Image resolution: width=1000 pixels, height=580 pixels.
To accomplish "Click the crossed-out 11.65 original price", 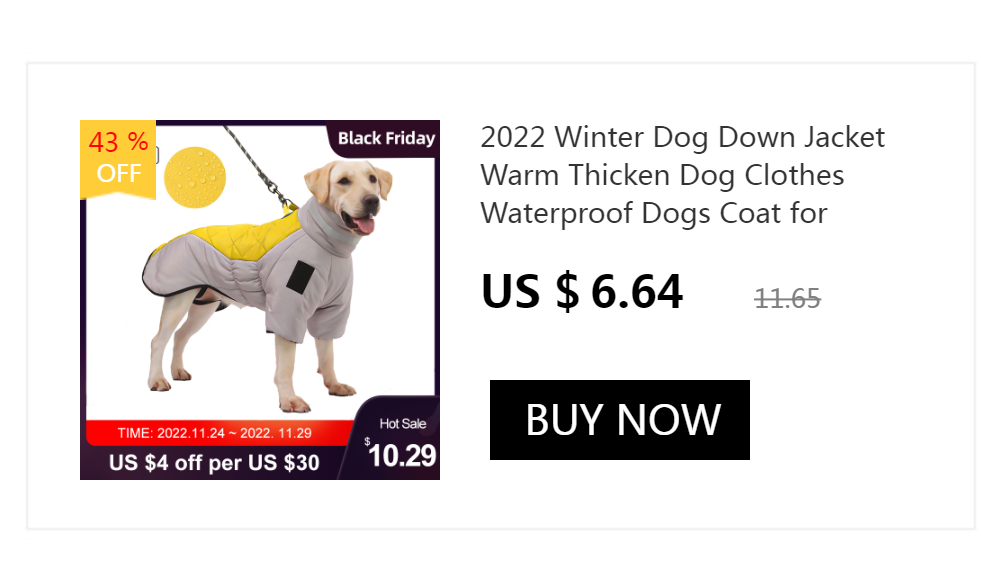I will [788, 299].
